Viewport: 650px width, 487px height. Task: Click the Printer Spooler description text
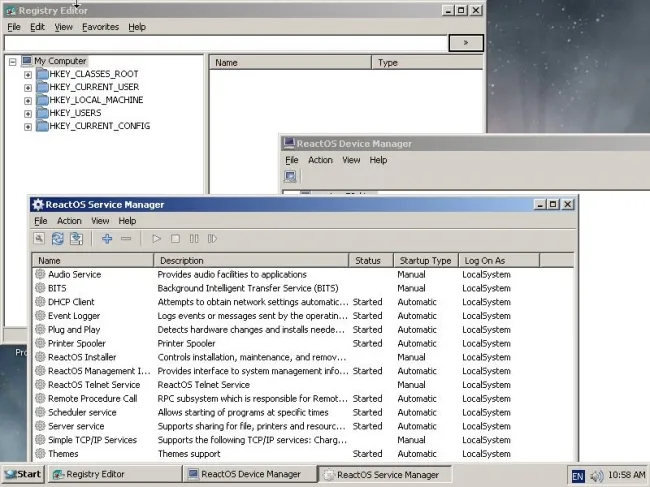pyautogui.click(x=186, y=343)
